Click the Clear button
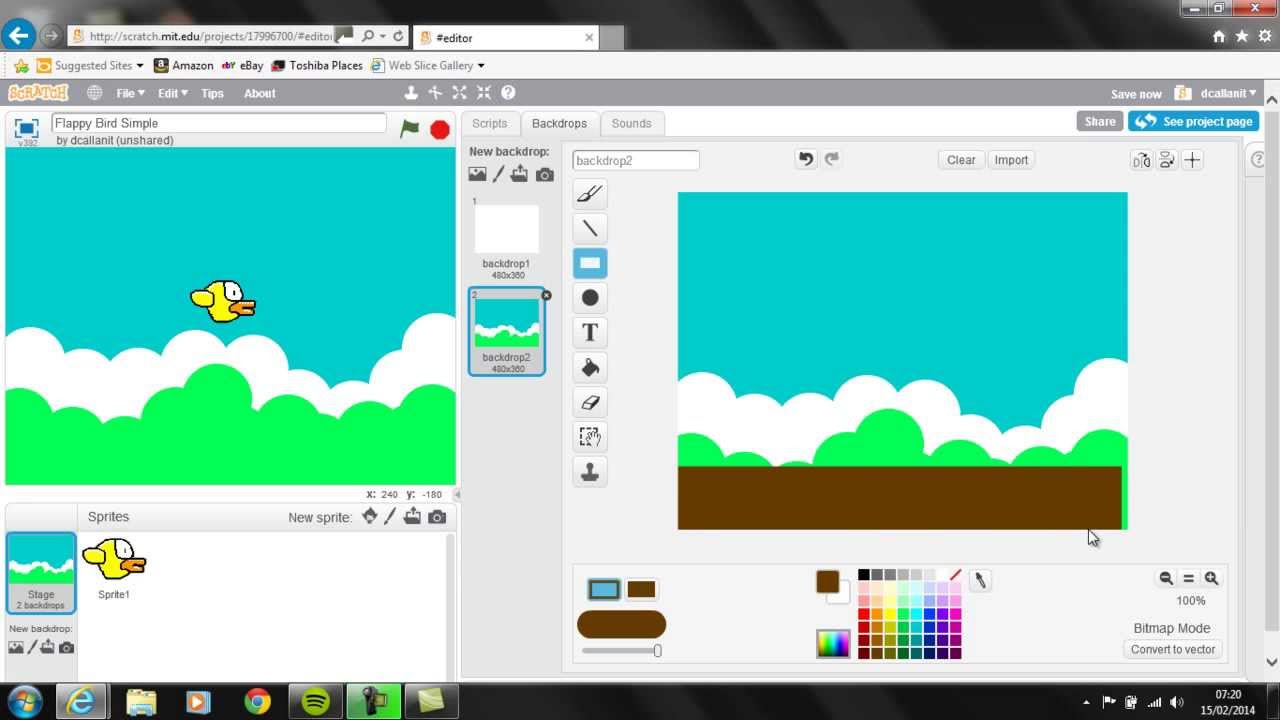This screenshot has width=1280, height=720. (x=961, y=160)
